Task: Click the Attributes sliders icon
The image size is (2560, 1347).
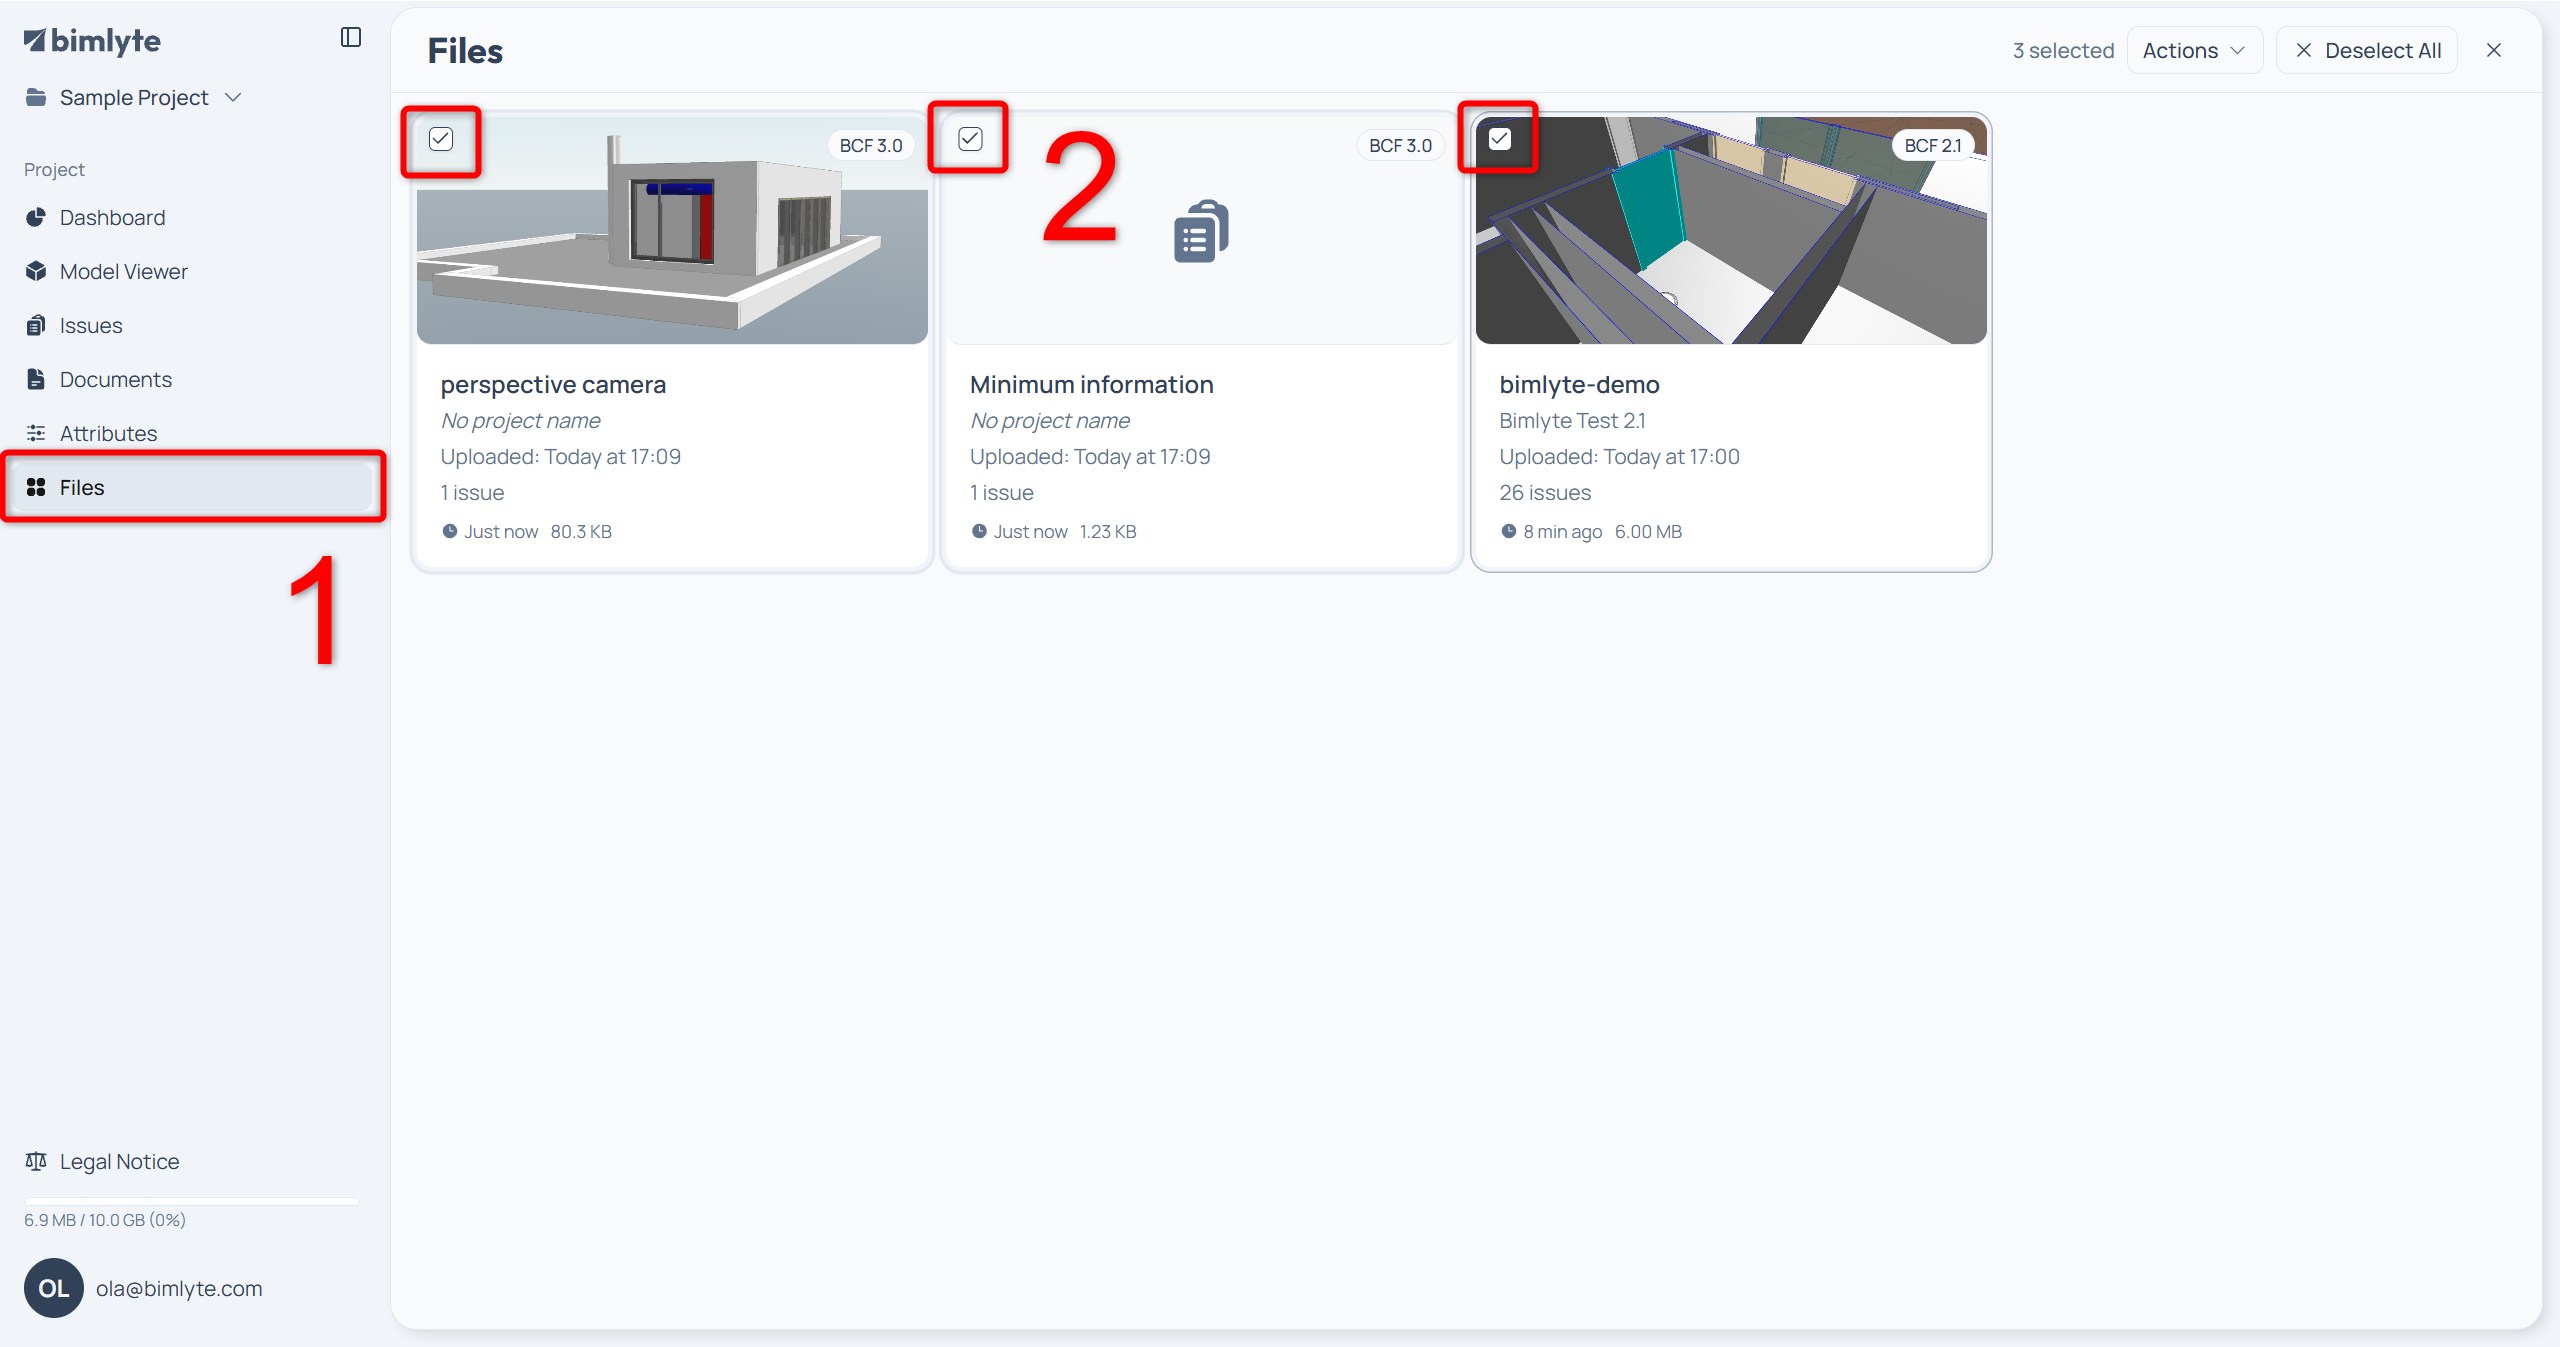Action: click(36, 433)
